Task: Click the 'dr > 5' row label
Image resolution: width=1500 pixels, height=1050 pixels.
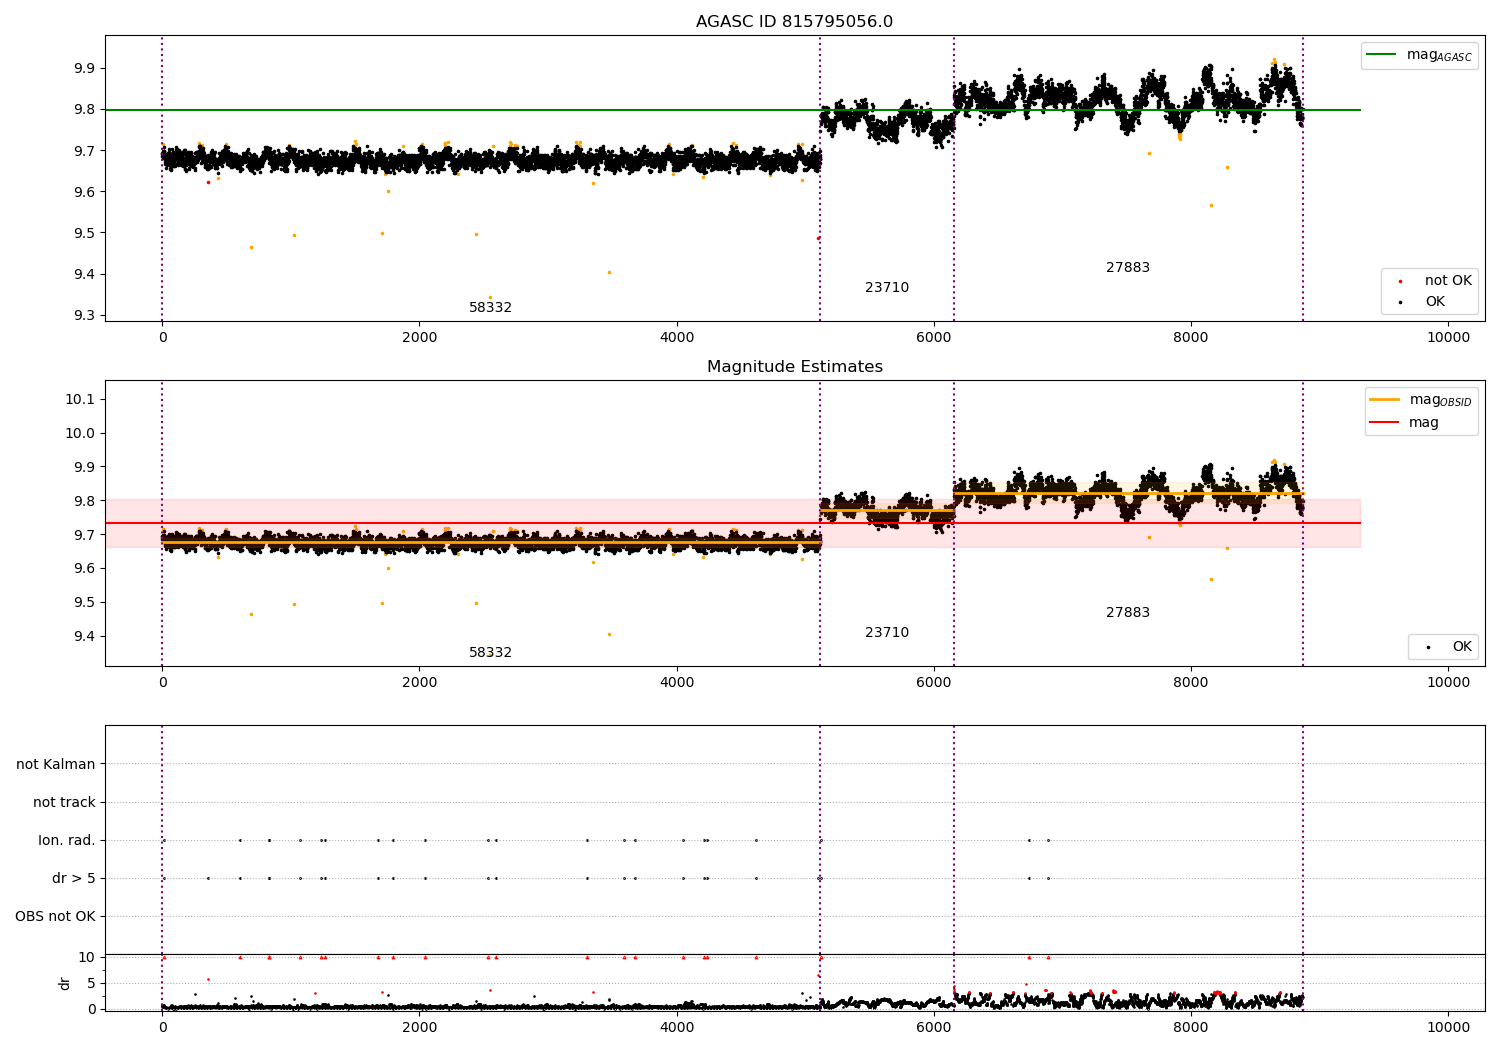Action: click(74, 878)
